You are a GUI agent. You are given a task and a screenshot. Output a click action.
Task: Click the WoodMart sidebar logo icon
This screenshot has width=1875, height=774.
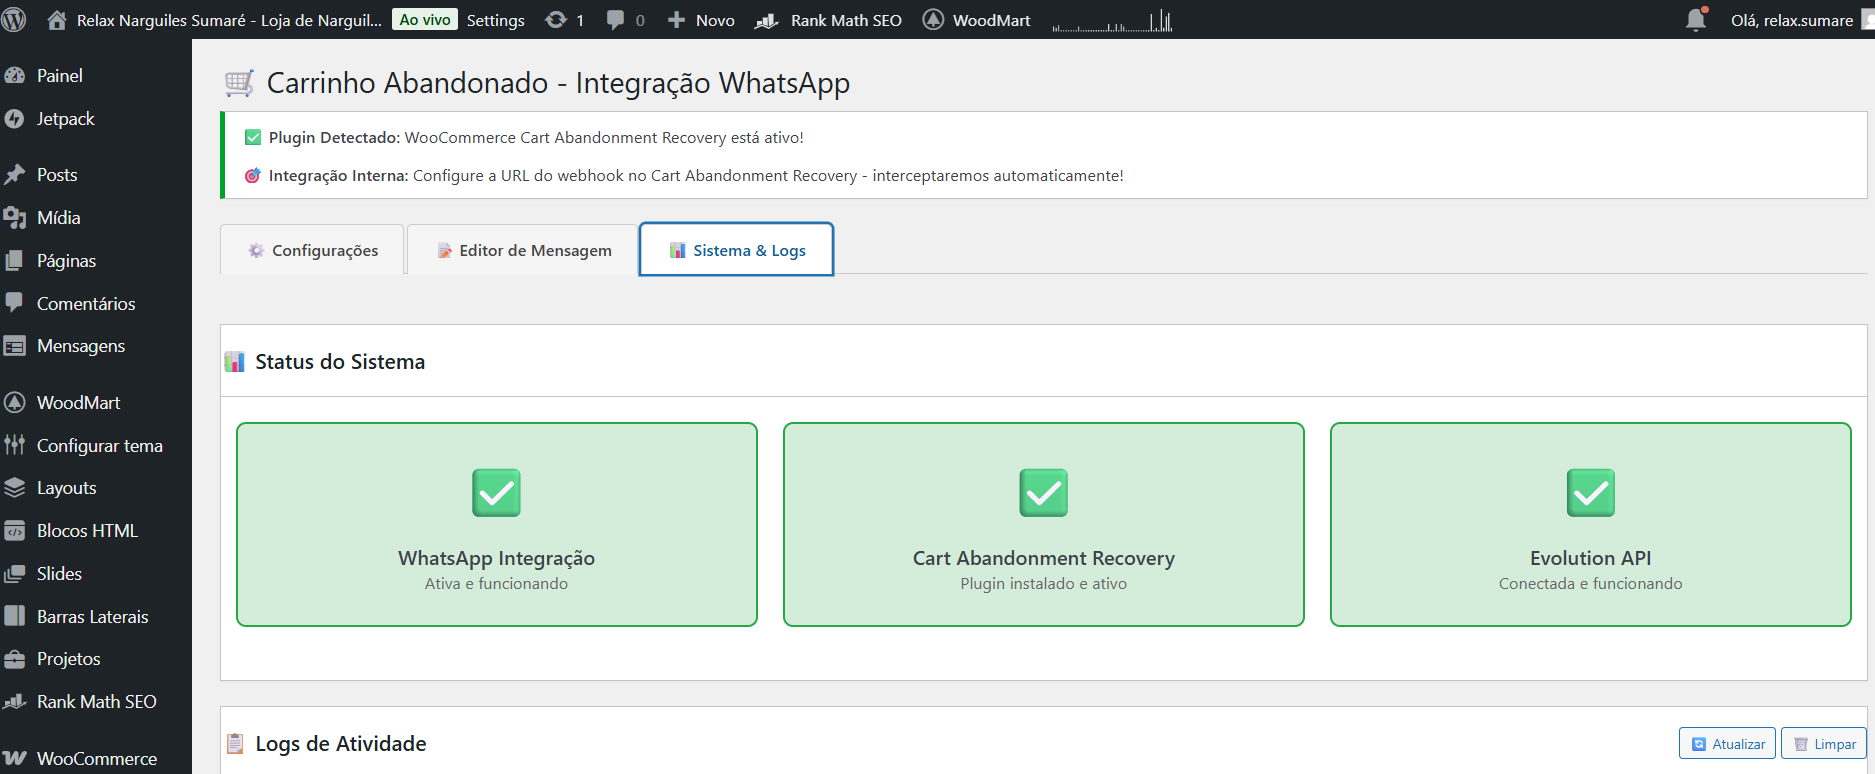pyautogui.click(x=15, y=403)
